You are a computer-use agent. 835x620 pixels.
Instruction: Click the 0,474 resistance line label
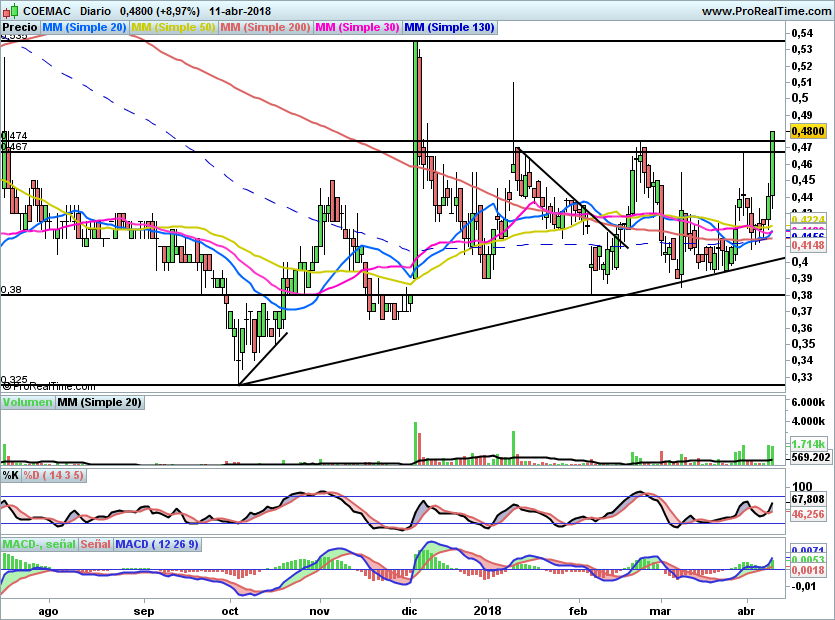click(14, 136)
